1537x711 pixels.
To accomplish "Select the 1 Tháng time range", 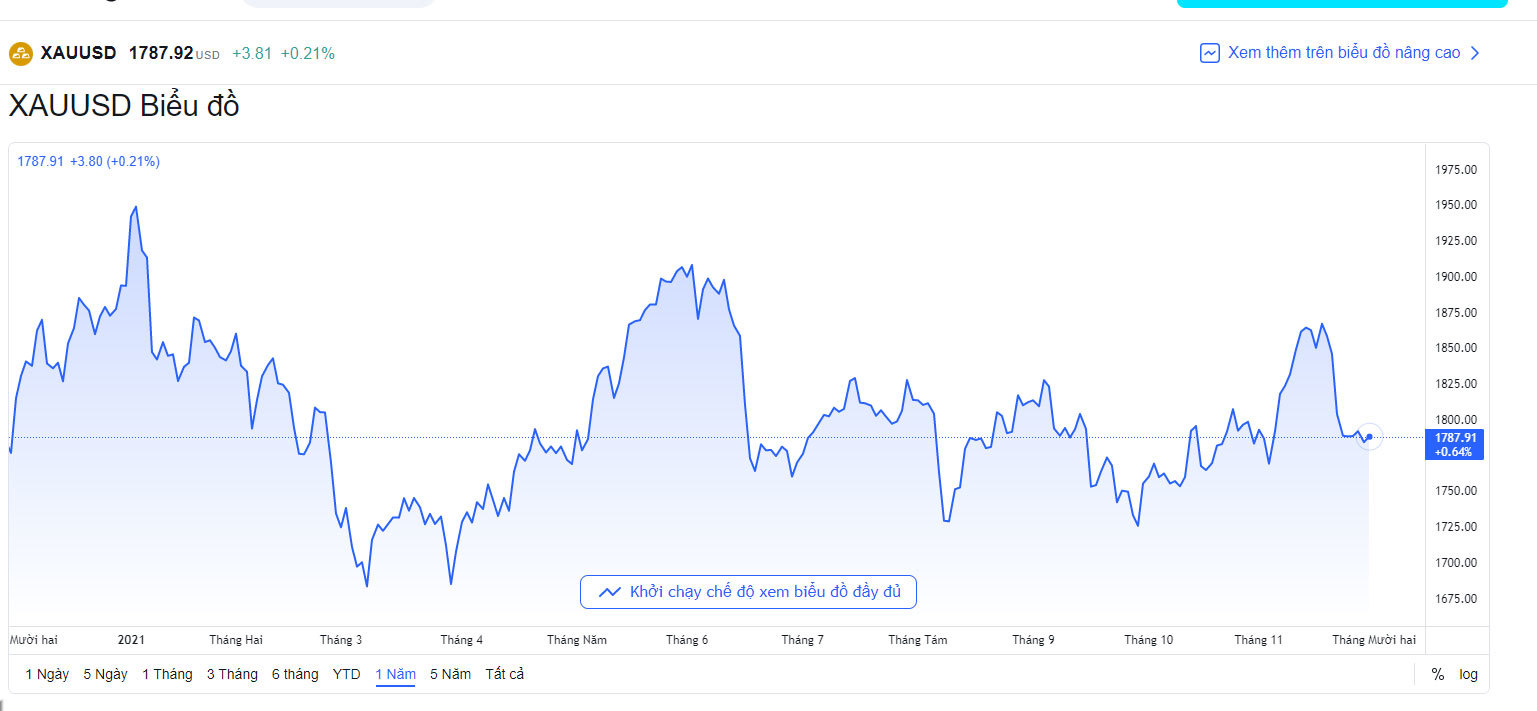I will pos(167,674).
